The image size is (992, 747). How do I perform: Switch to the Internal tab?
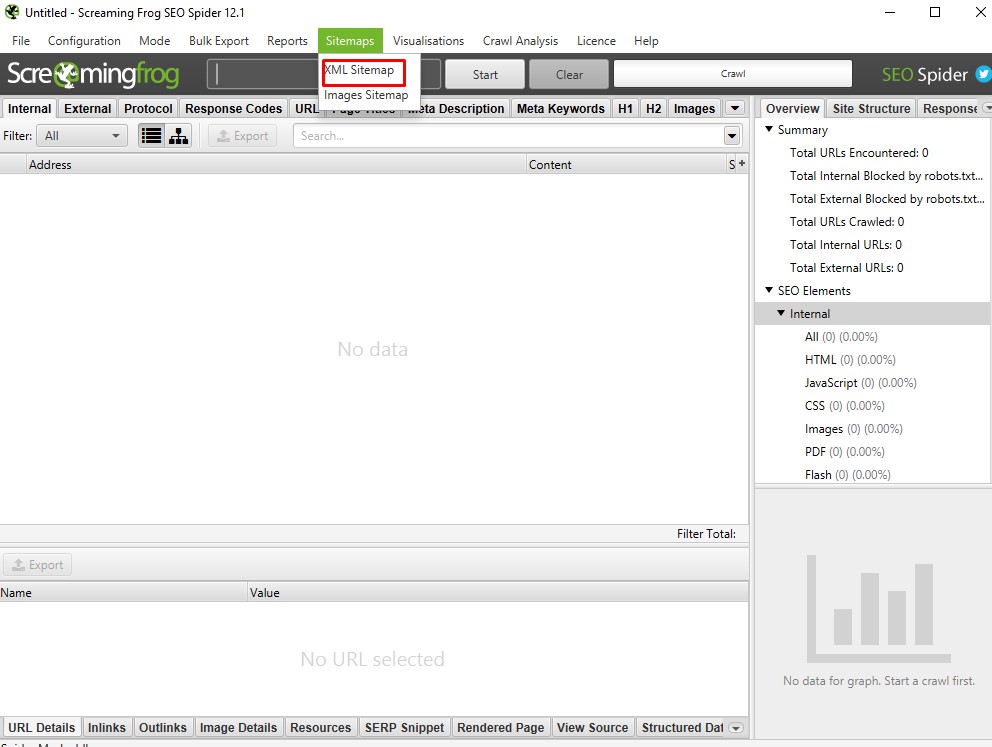coord(29,108)
